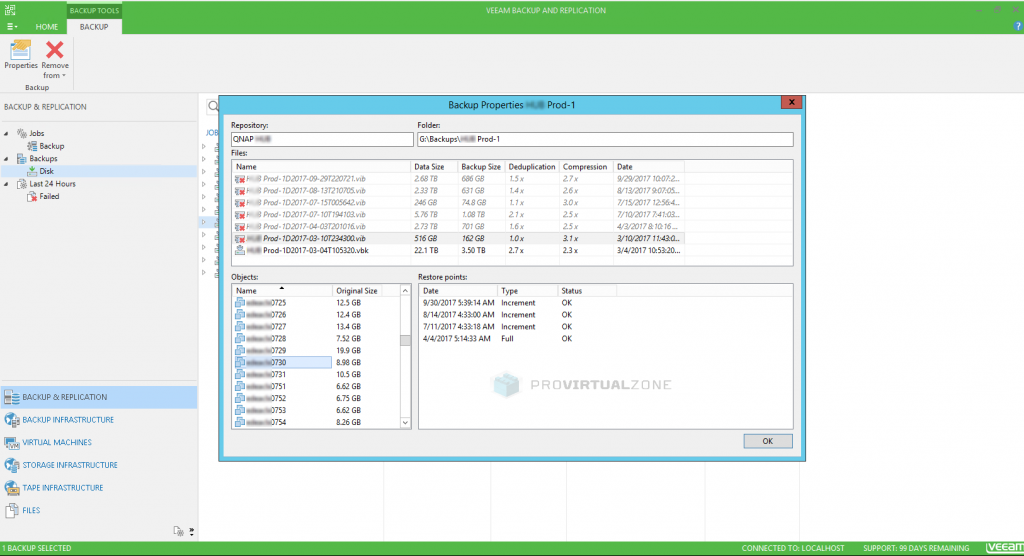Viewport: 1024px width, 556px height.
Task: Click the Tape Infrastructure icon
Action: click(x=12, y=488)
